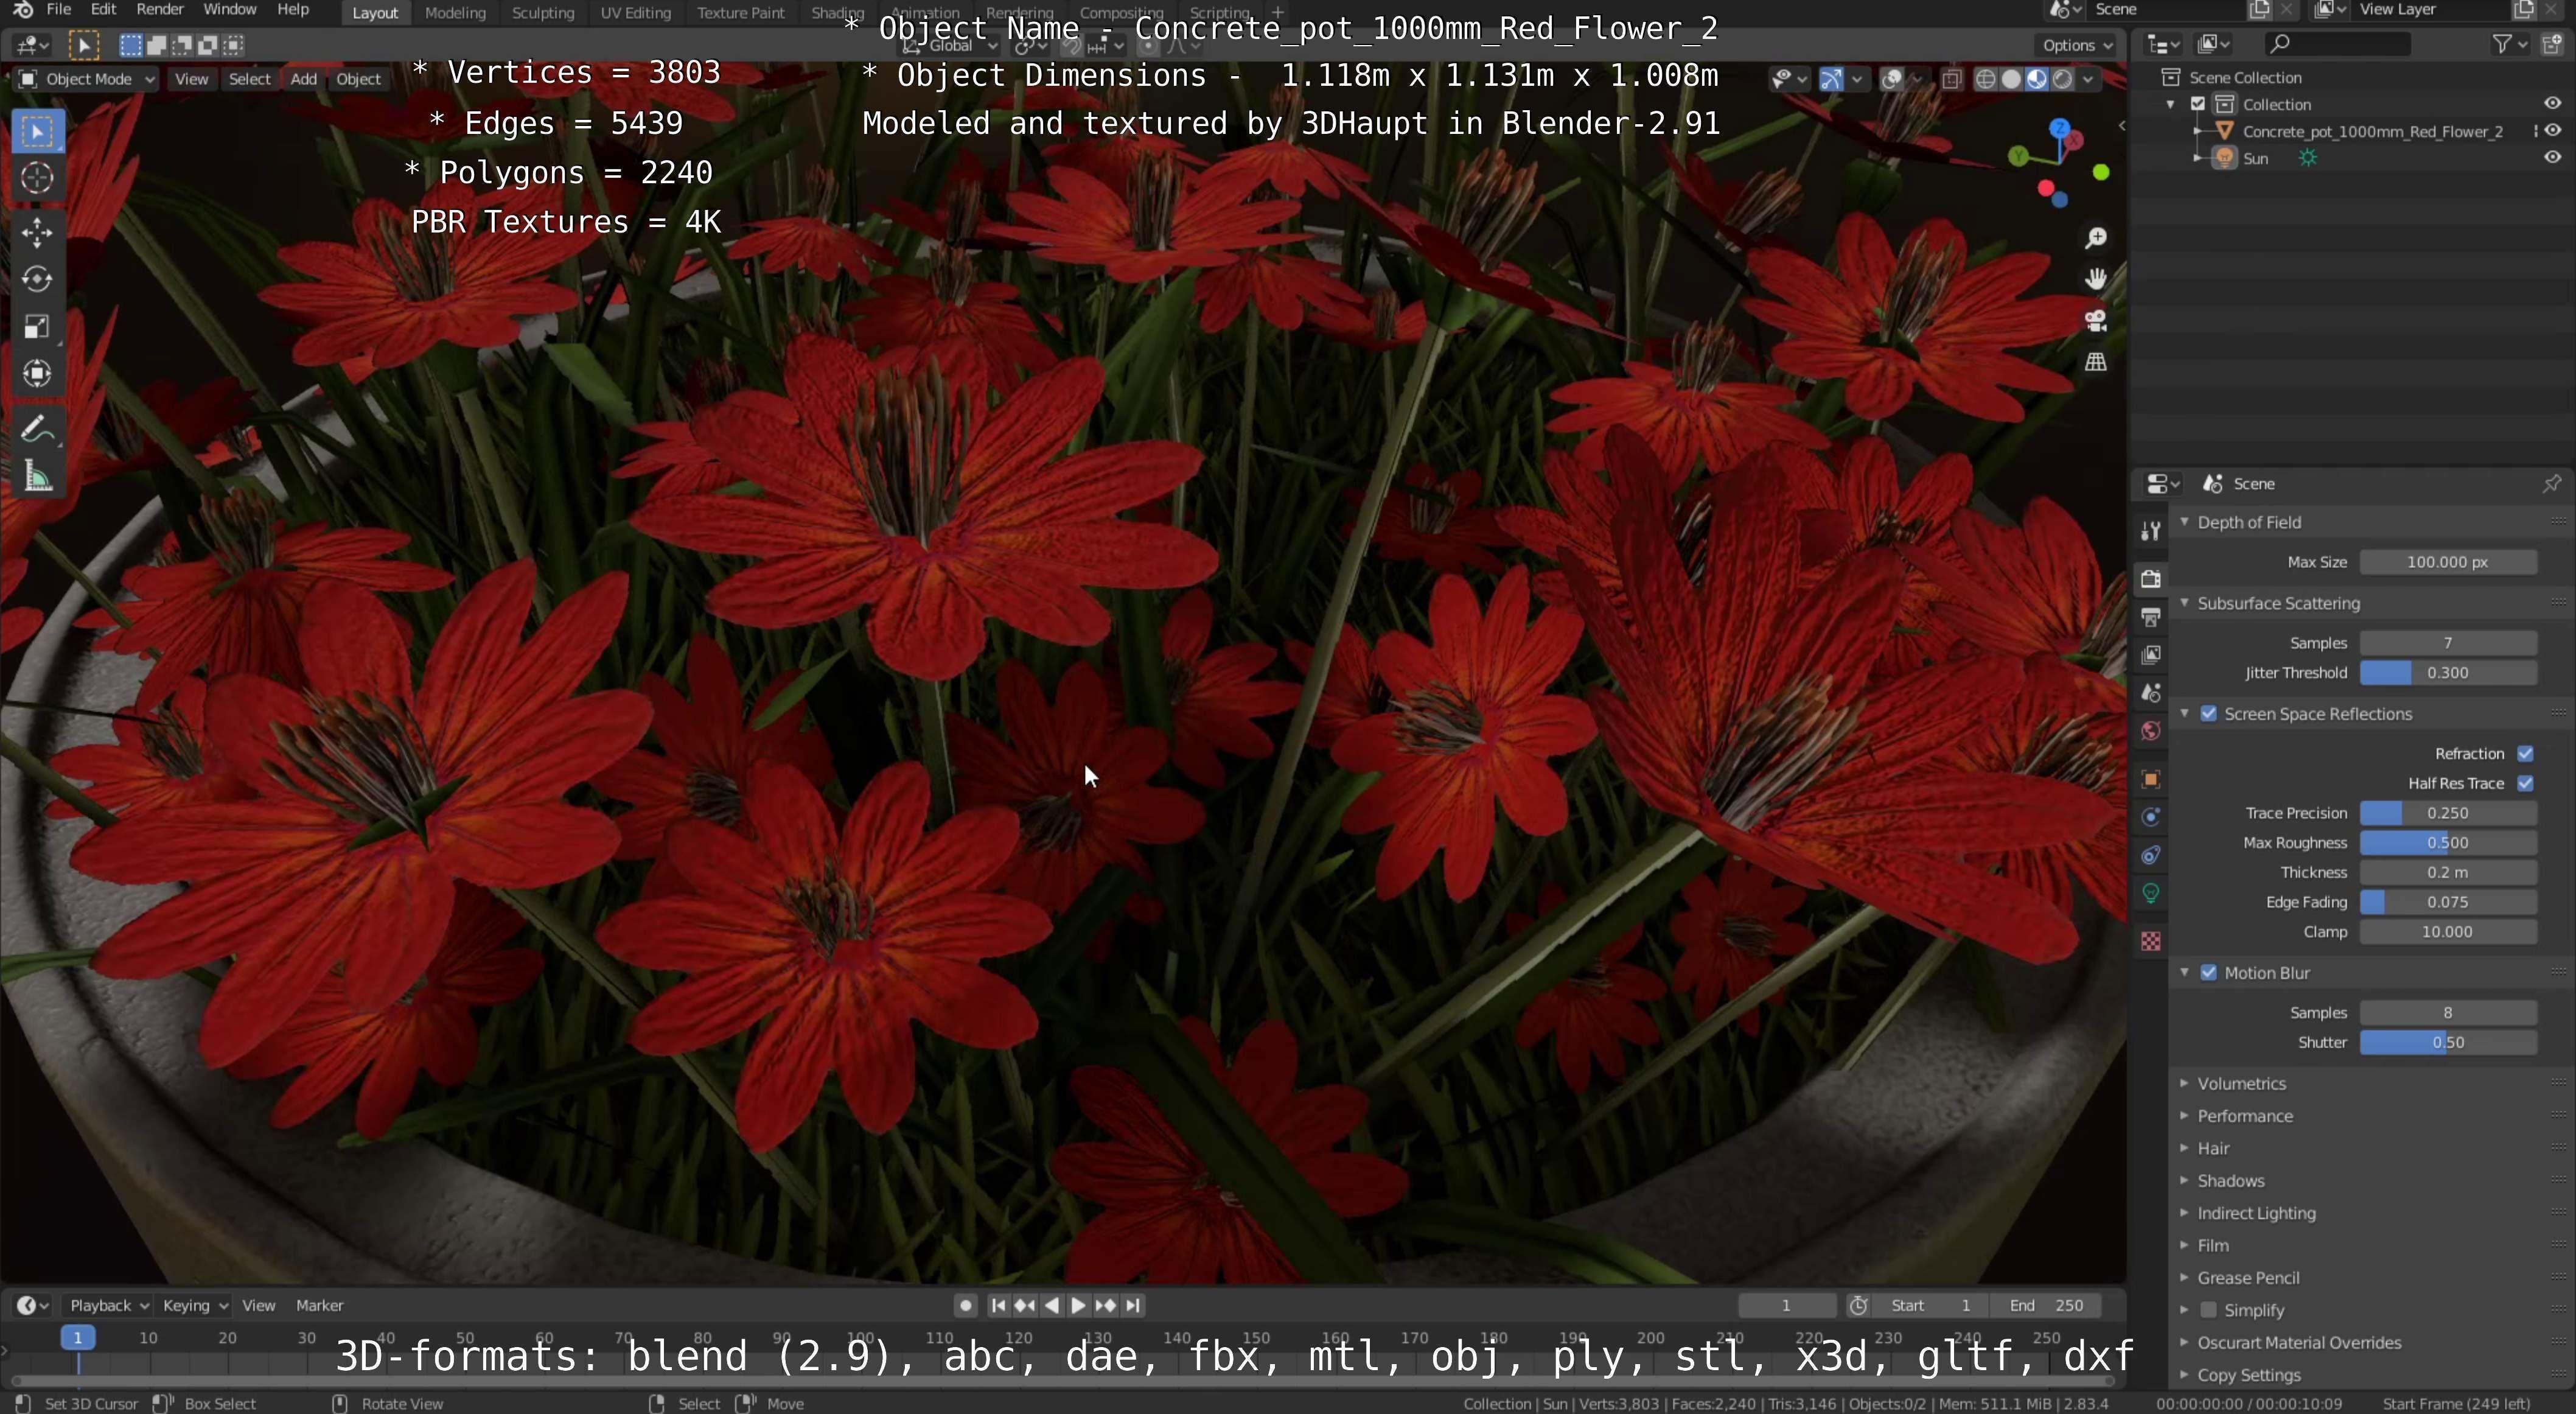Screen dimensions: 2576x1414
Task: Toggle the Motion Blur checkbox
Action: (2208, 973)
